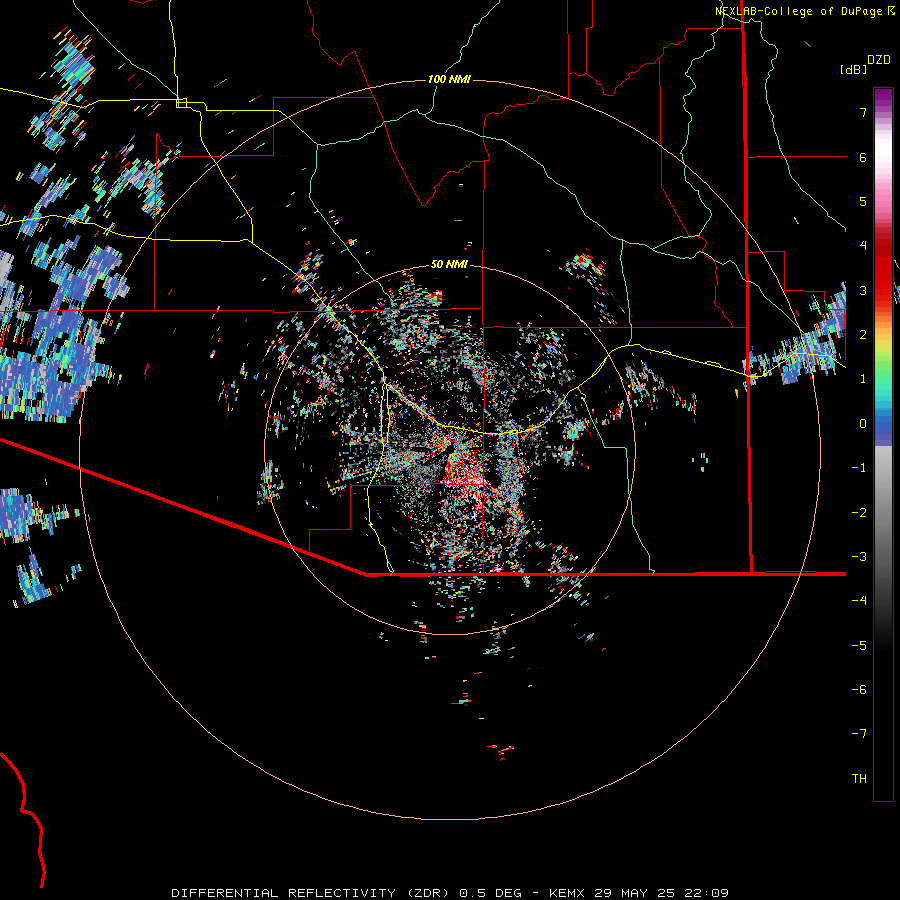Click the 50 NMI range ring label
Image resolution: width=900 pixels, height=900 pixels.
tap(449, 265)
